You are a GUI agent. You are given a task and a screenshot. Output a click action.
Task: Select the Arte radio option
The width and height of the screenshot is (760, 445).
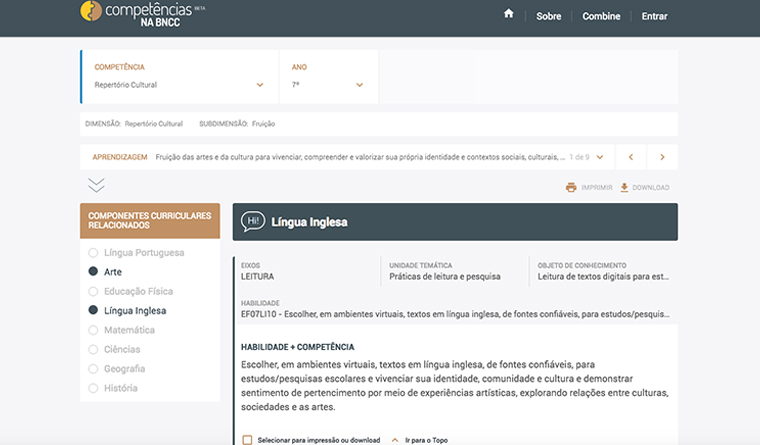pos(93,271)
